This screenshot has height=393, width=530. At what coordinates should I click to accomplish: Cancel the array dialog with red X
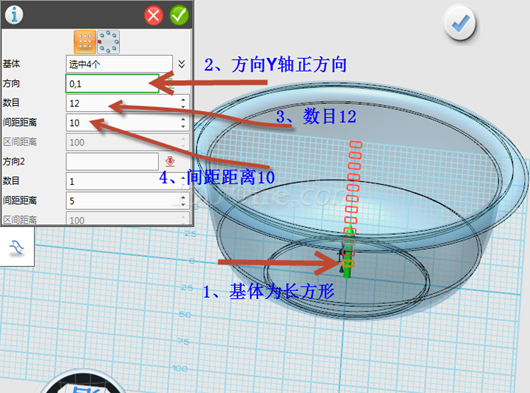click(154, 15)
